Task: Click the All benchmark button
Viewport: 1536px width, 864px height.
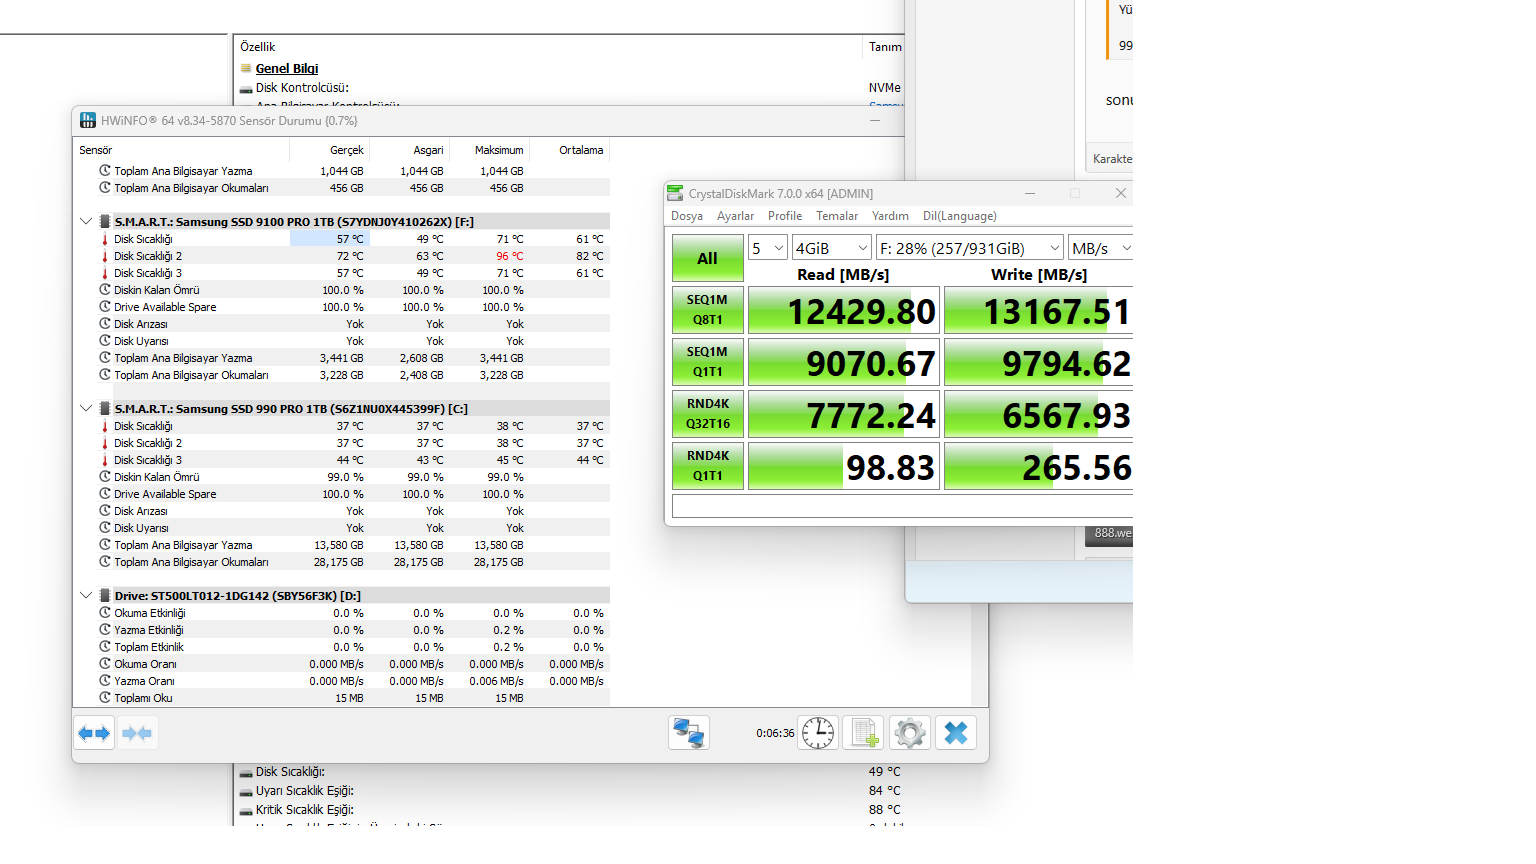Action: pos(708,258)
